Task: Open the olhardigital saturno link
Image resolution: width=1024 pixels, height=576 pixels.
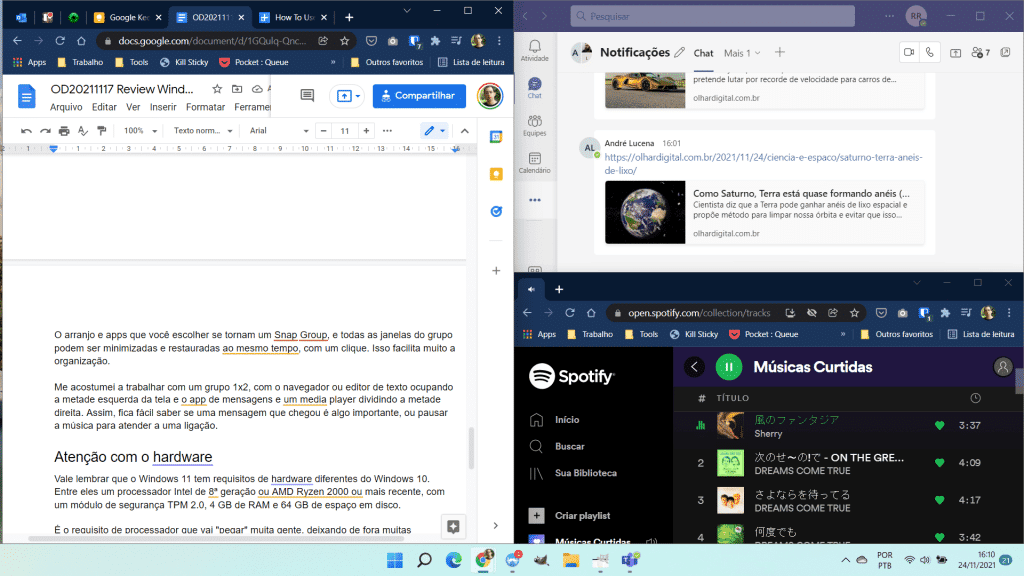Action: [x=763, y=164]
